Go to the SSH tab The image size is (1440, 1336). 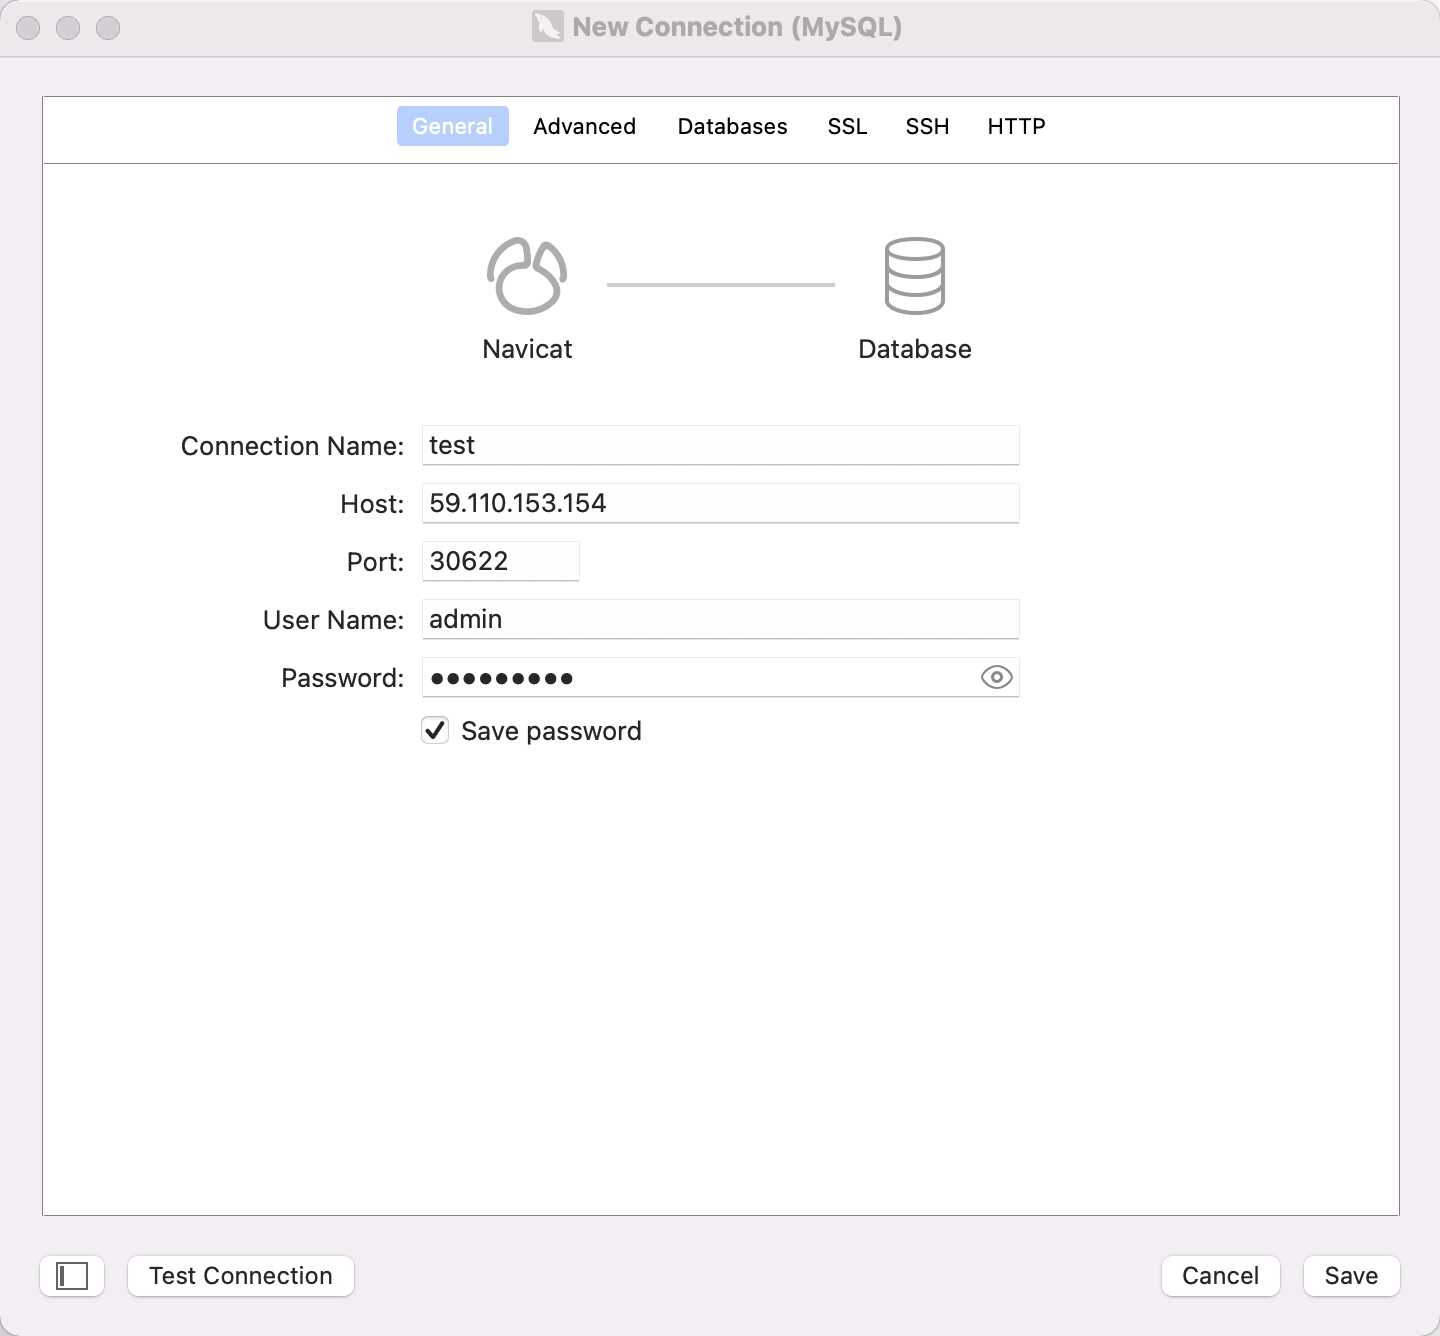[x=927, y=126]
